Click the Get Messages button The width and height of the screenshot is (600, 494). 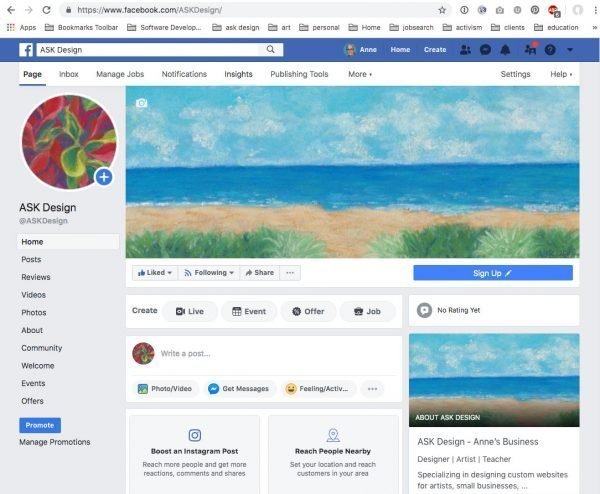coord(238,389)
